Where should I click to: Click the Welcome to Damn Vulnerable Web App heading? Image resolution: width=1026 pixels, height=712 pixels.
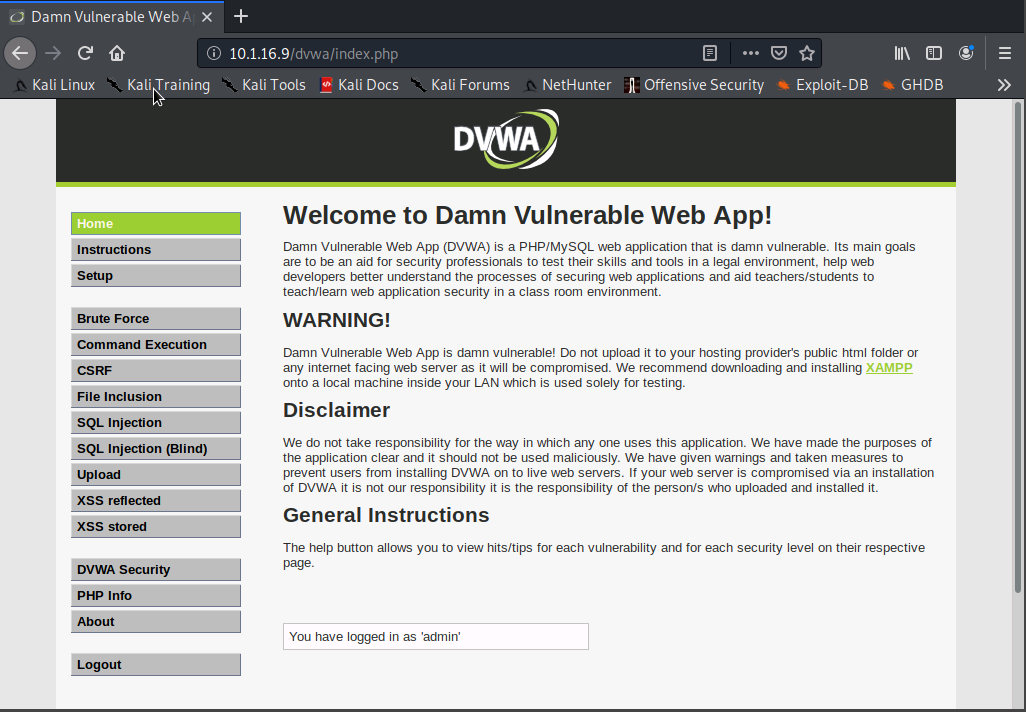(x=527, y=215)
